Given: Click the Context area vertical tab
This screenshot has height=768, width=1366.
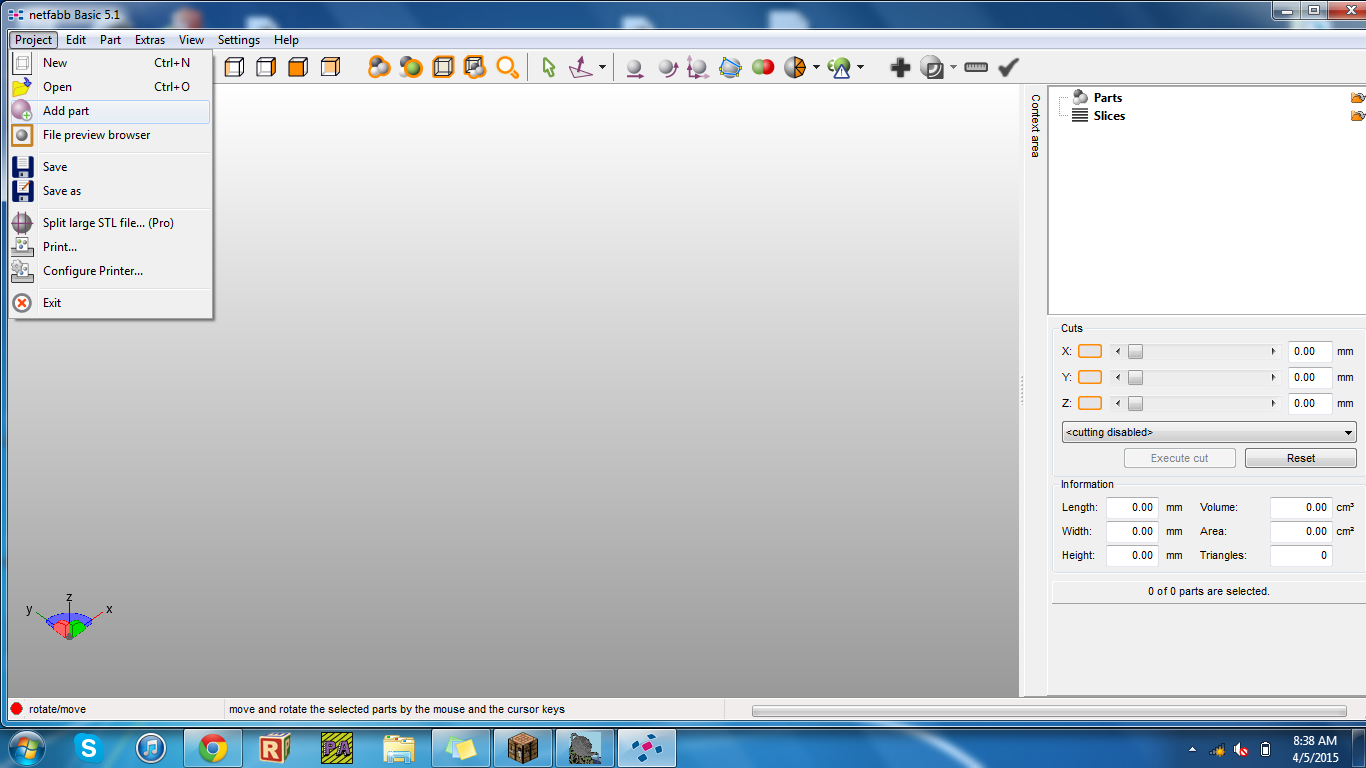Looking at the screenshot, I should pyautogui.click(x=1035, y=126).
